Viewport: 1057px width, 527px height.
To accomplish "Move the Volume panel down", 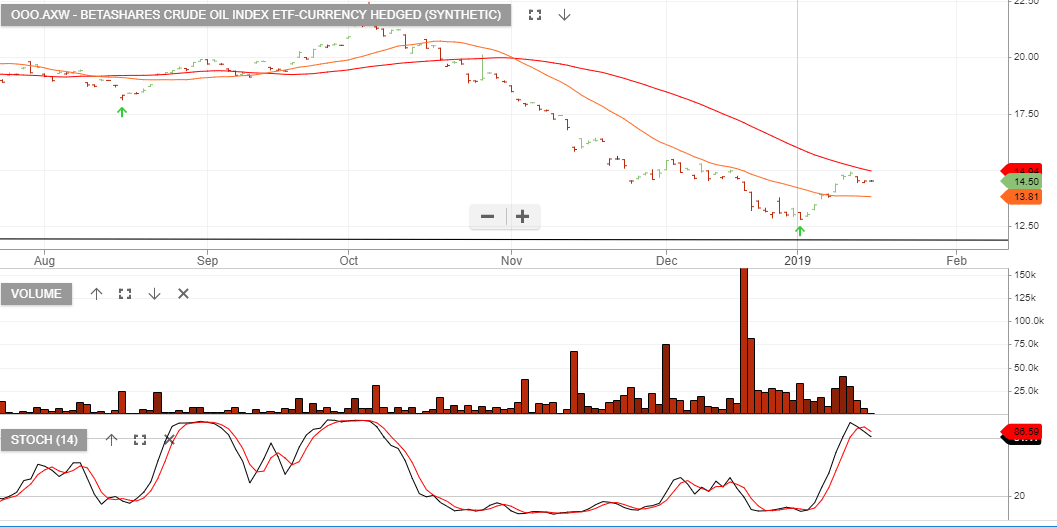I will point(154,294).
